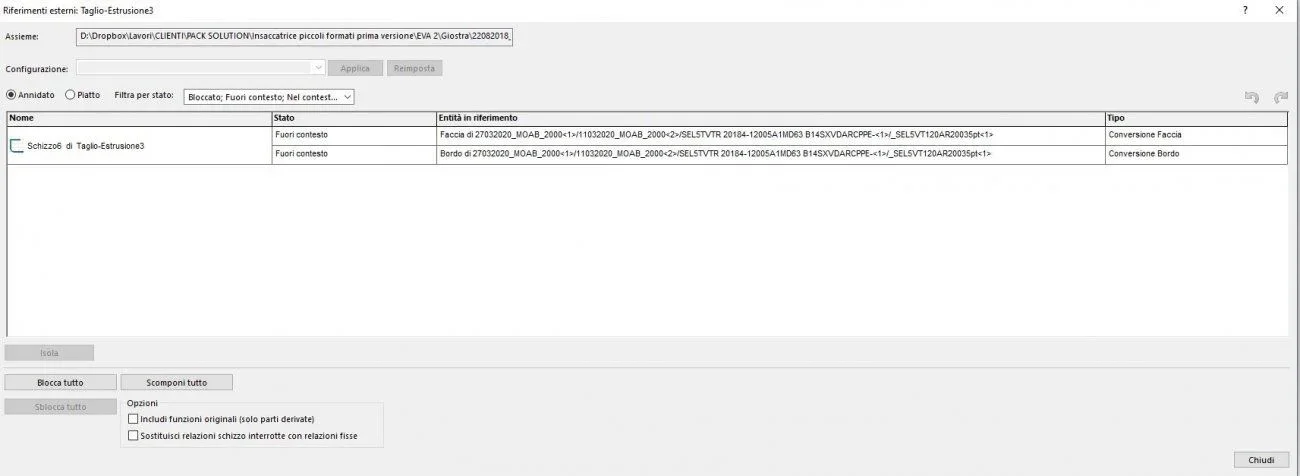Open the Configurazione dropdown
Screen dimensions: 1300x476
tap(200, 68)
